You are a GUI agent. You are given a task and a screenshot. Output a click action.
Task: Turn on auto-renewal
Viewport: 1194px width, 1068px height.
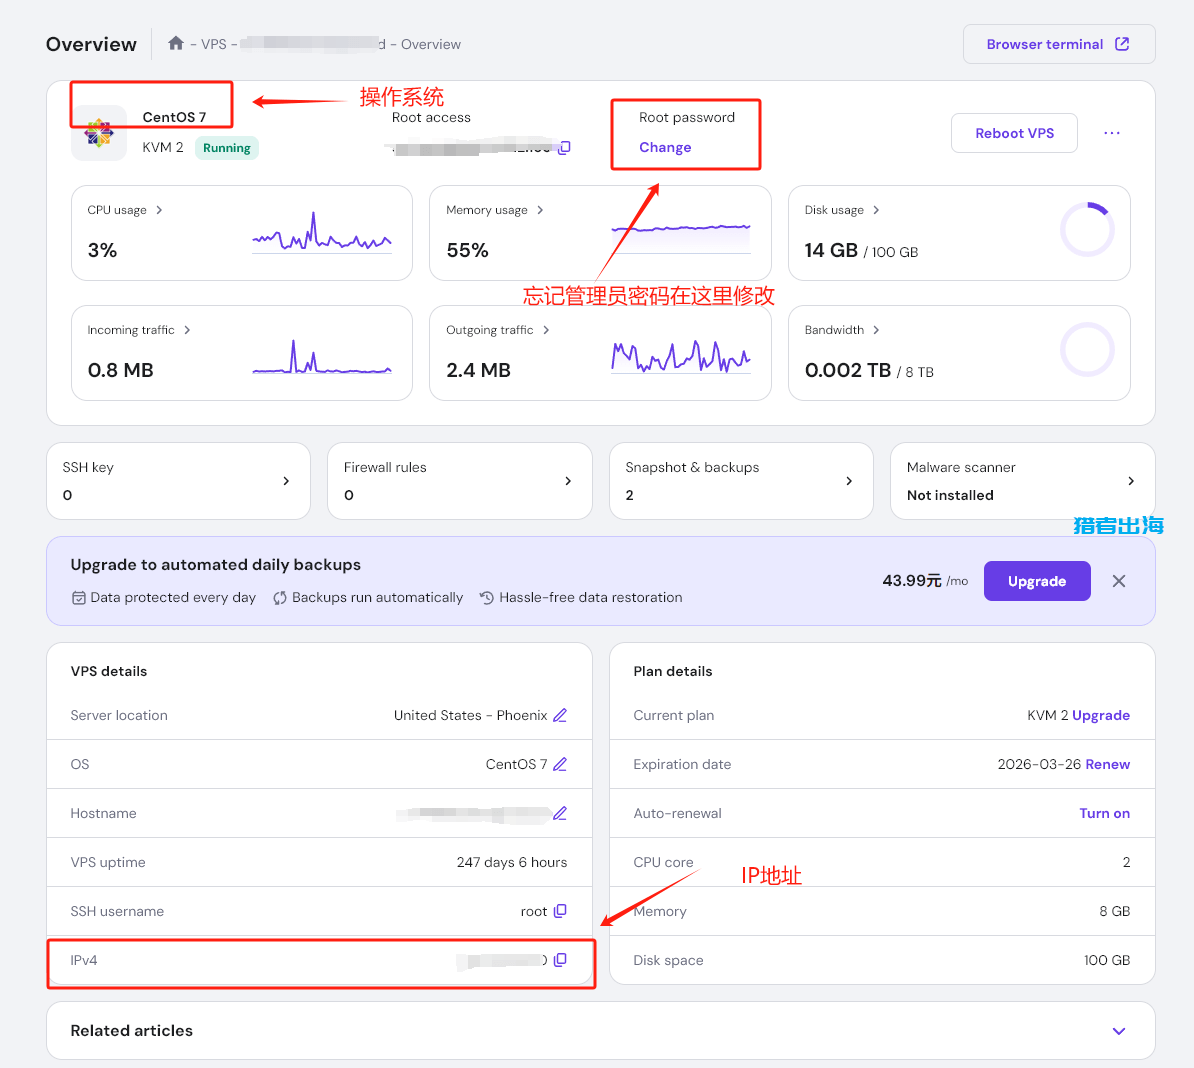pos(1104,813)
